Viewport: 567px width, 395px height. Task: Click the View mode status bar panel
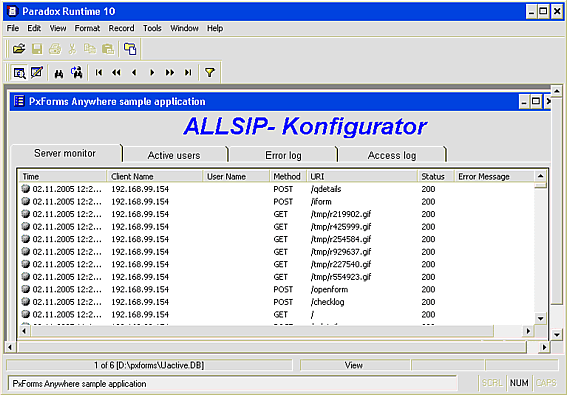355,365
